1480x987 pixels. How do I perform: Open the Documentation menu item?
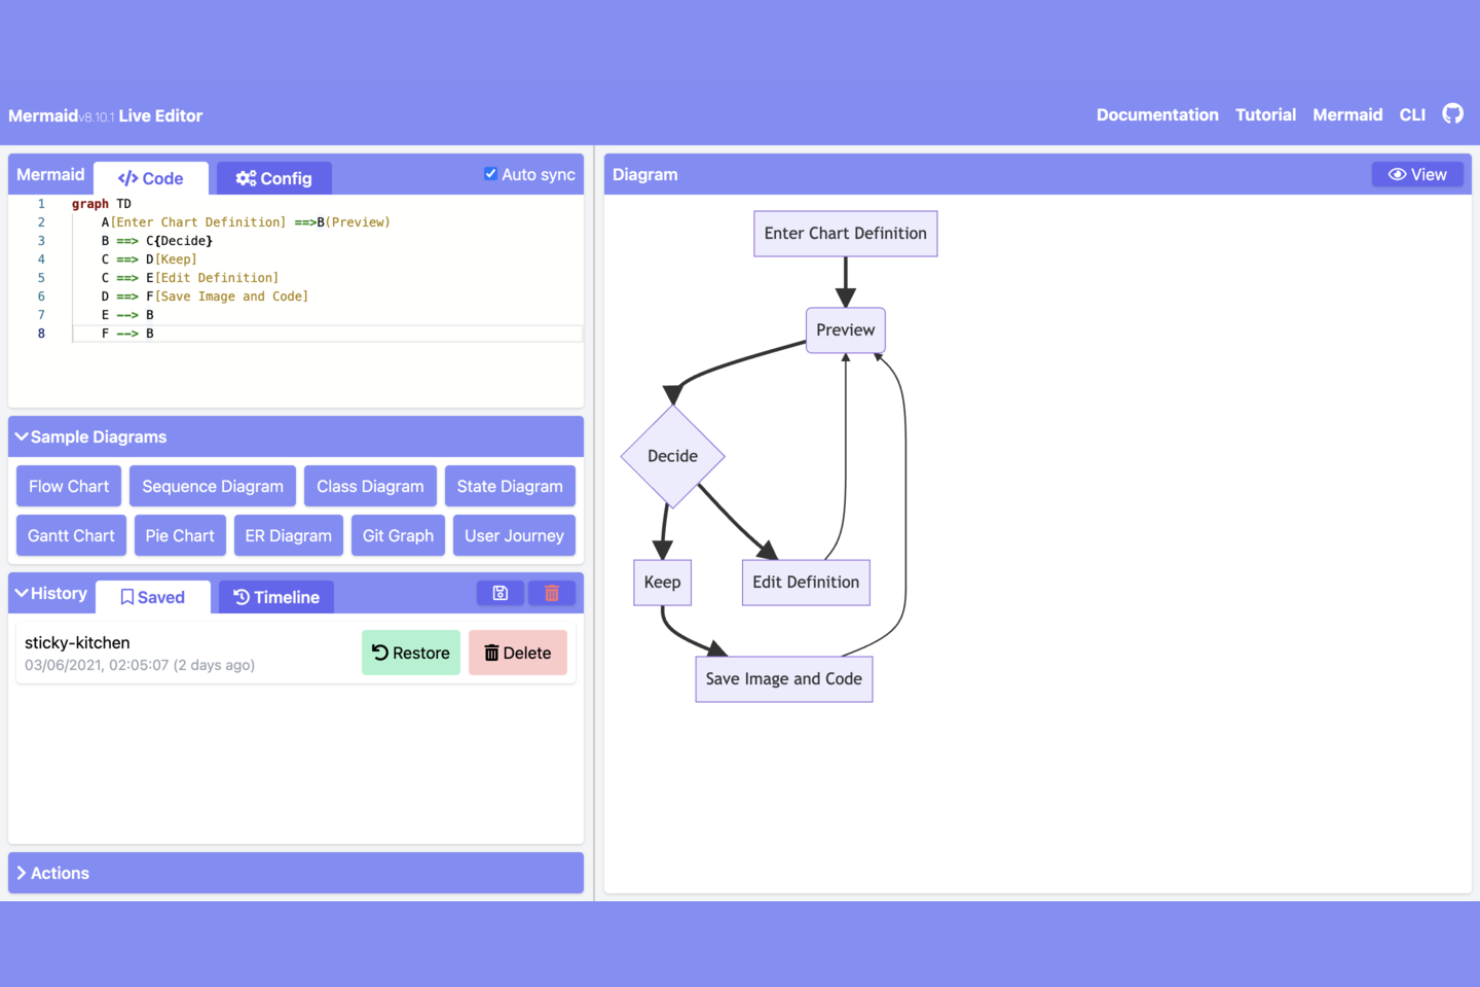tap(1157, 114)
